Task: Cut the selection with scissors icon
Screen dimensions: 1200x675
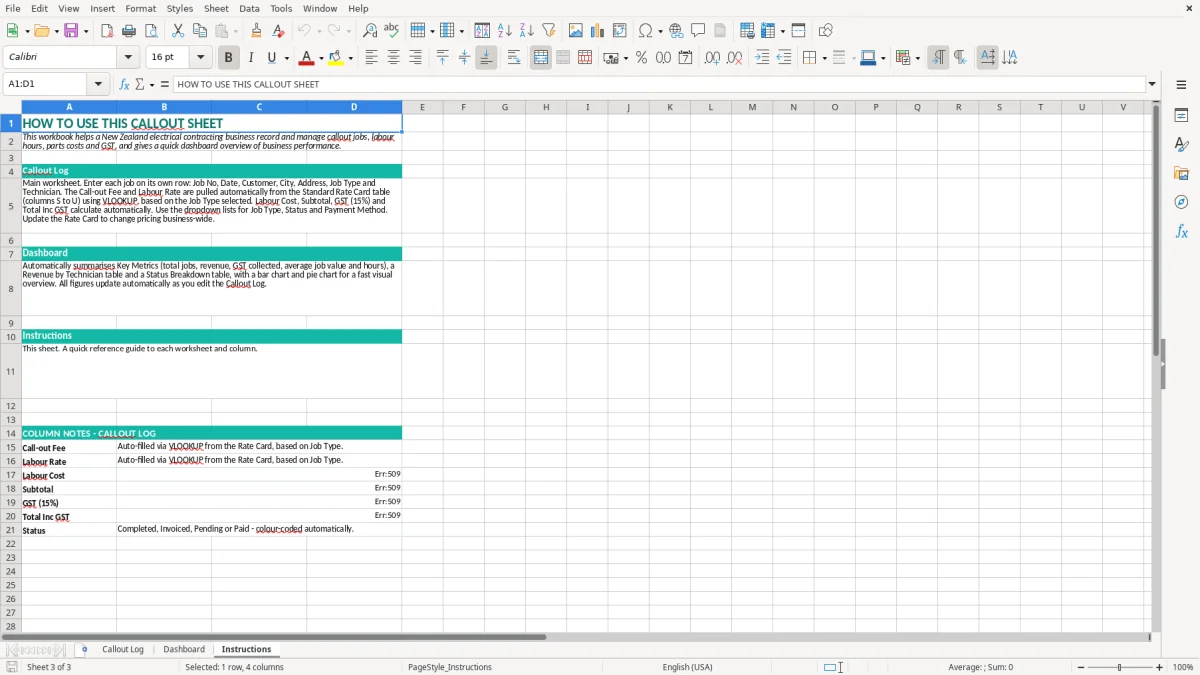Action: [178, 31]
